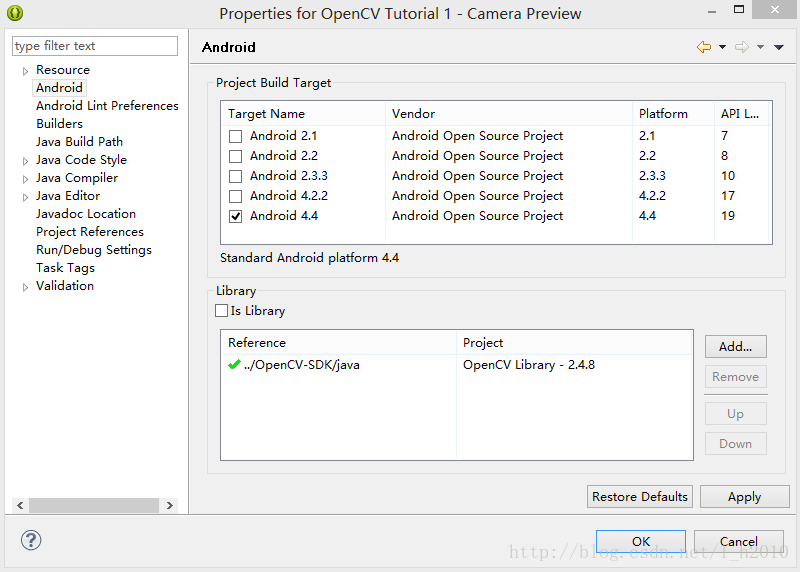The height and width of the screenshot is (572, 800).
Task: Click the Remove library button
Action: pyautogui.click(x=735, y=377)
